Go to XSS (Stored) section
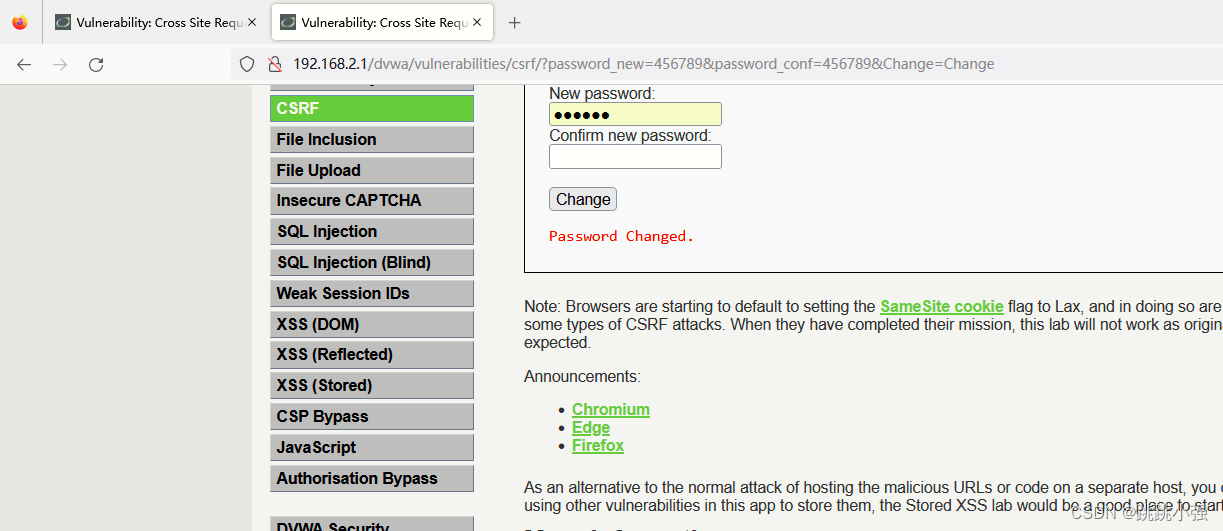Viewport: 1223px width, 531px height. click(x=372, y=385)
